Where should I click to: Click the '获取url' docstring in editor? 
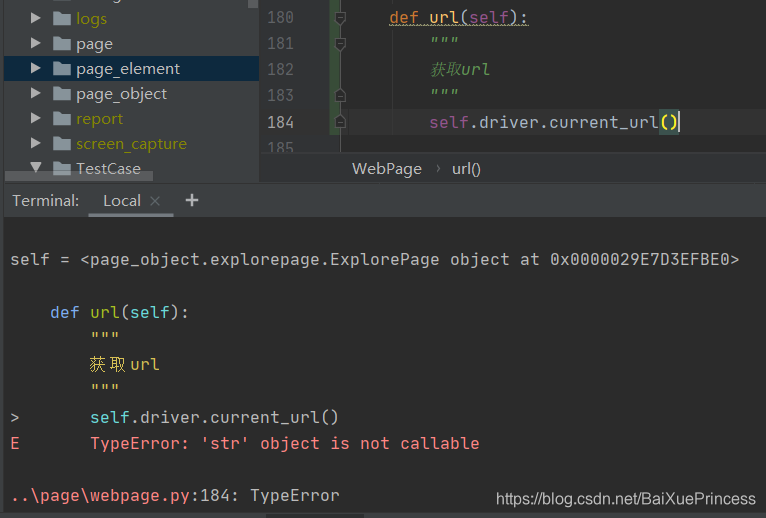point(459,69)
